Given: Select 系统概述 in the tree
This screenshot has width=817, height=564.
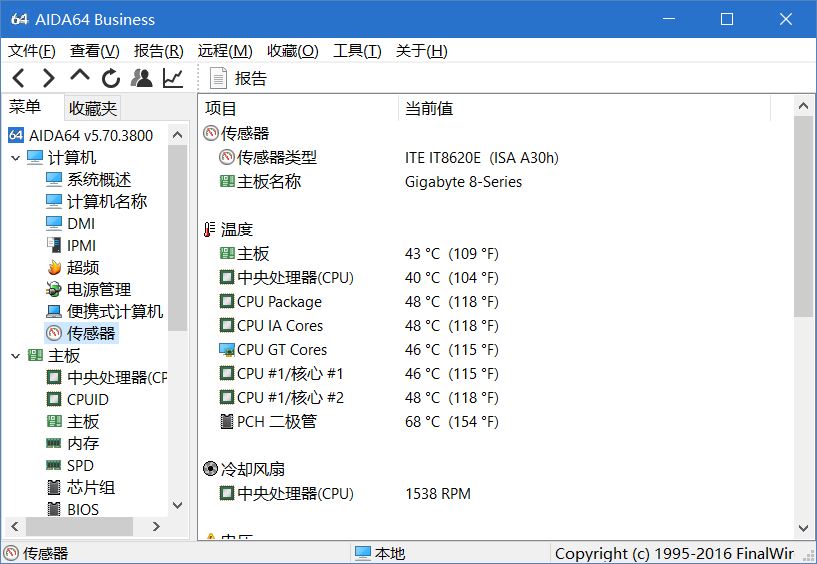Looking at the screenshot, I should 98,179.
